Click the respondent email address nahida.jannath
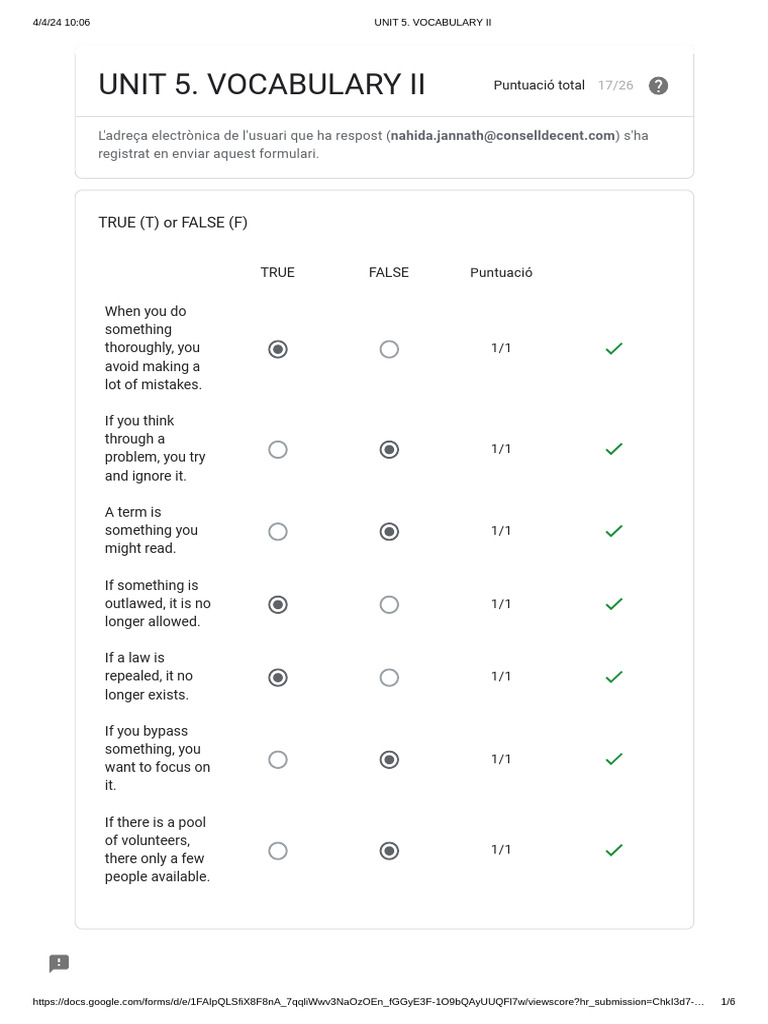The image size is (768, 1024). point(502,136)
